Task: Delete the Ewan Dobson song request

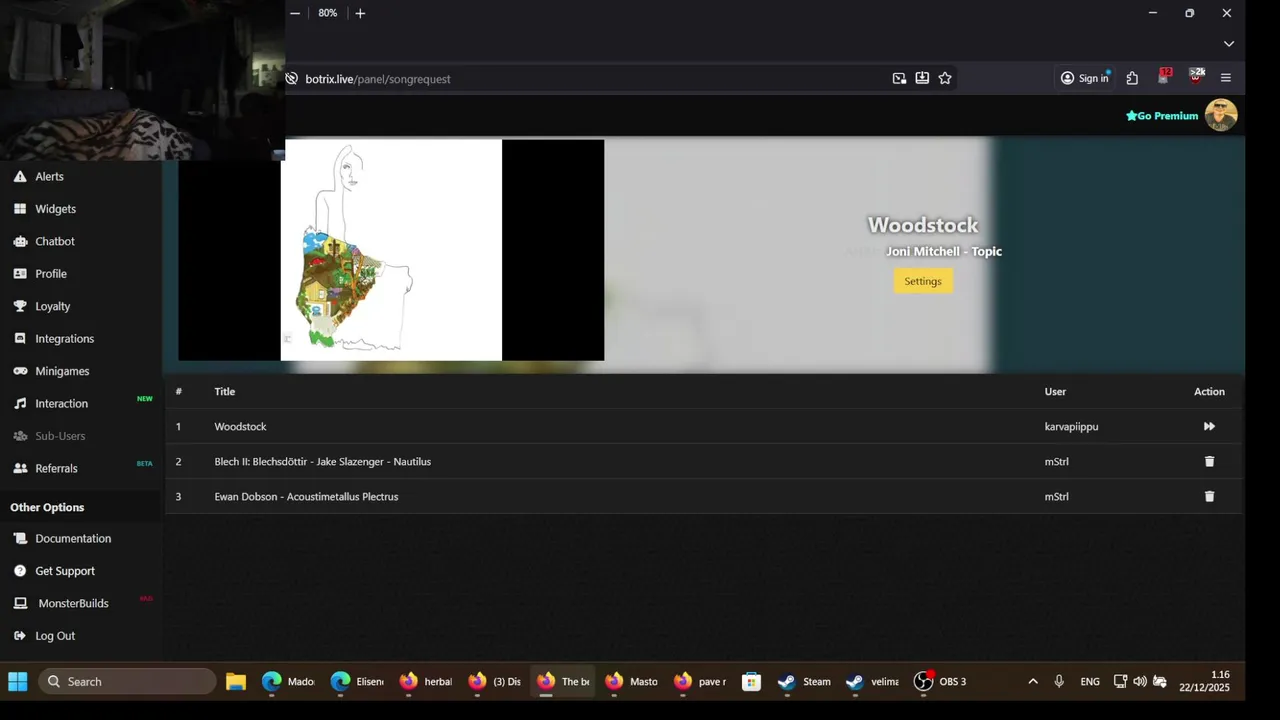Action: tap(1209, 496)
